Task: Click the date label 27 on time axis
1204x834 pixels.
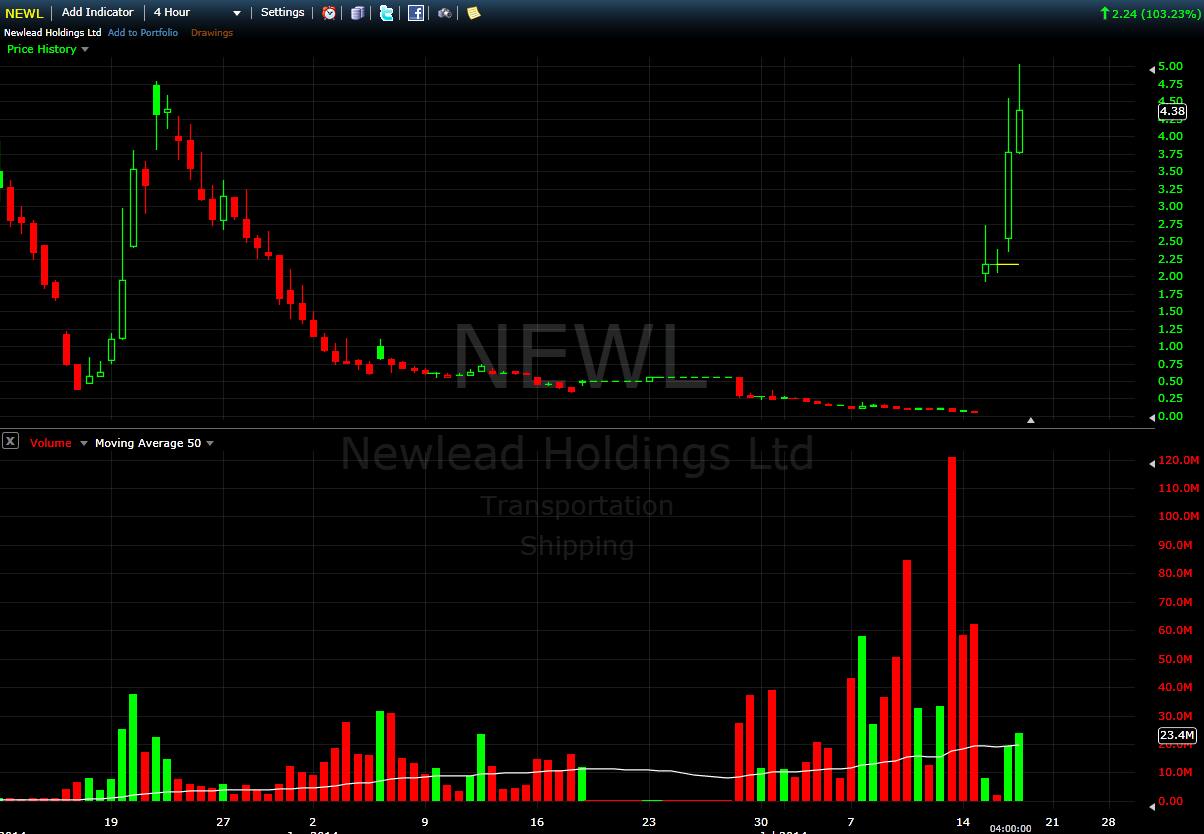Action: click(223, 822)
